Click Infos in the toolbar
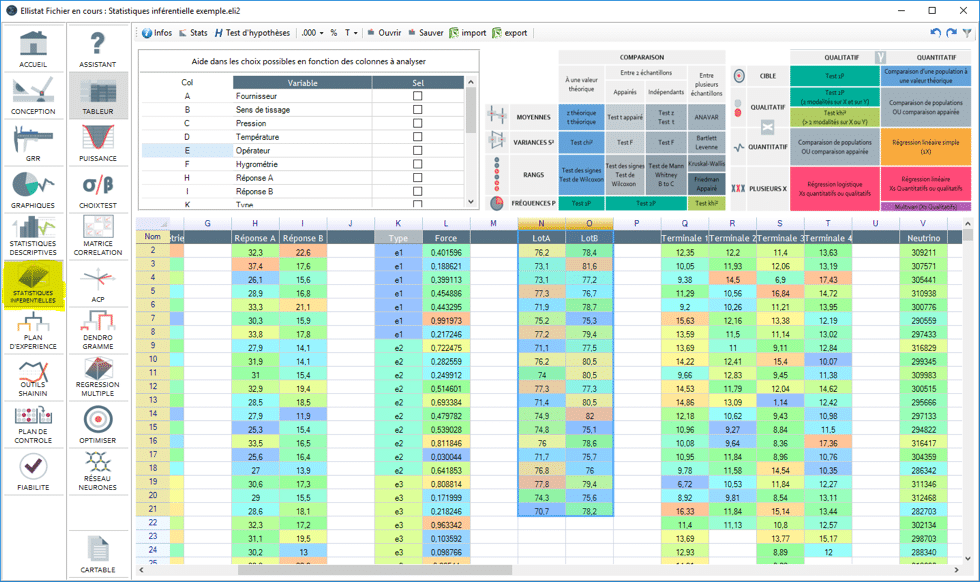This screenshot has height=582, width=980. click(x=157, y=33)
